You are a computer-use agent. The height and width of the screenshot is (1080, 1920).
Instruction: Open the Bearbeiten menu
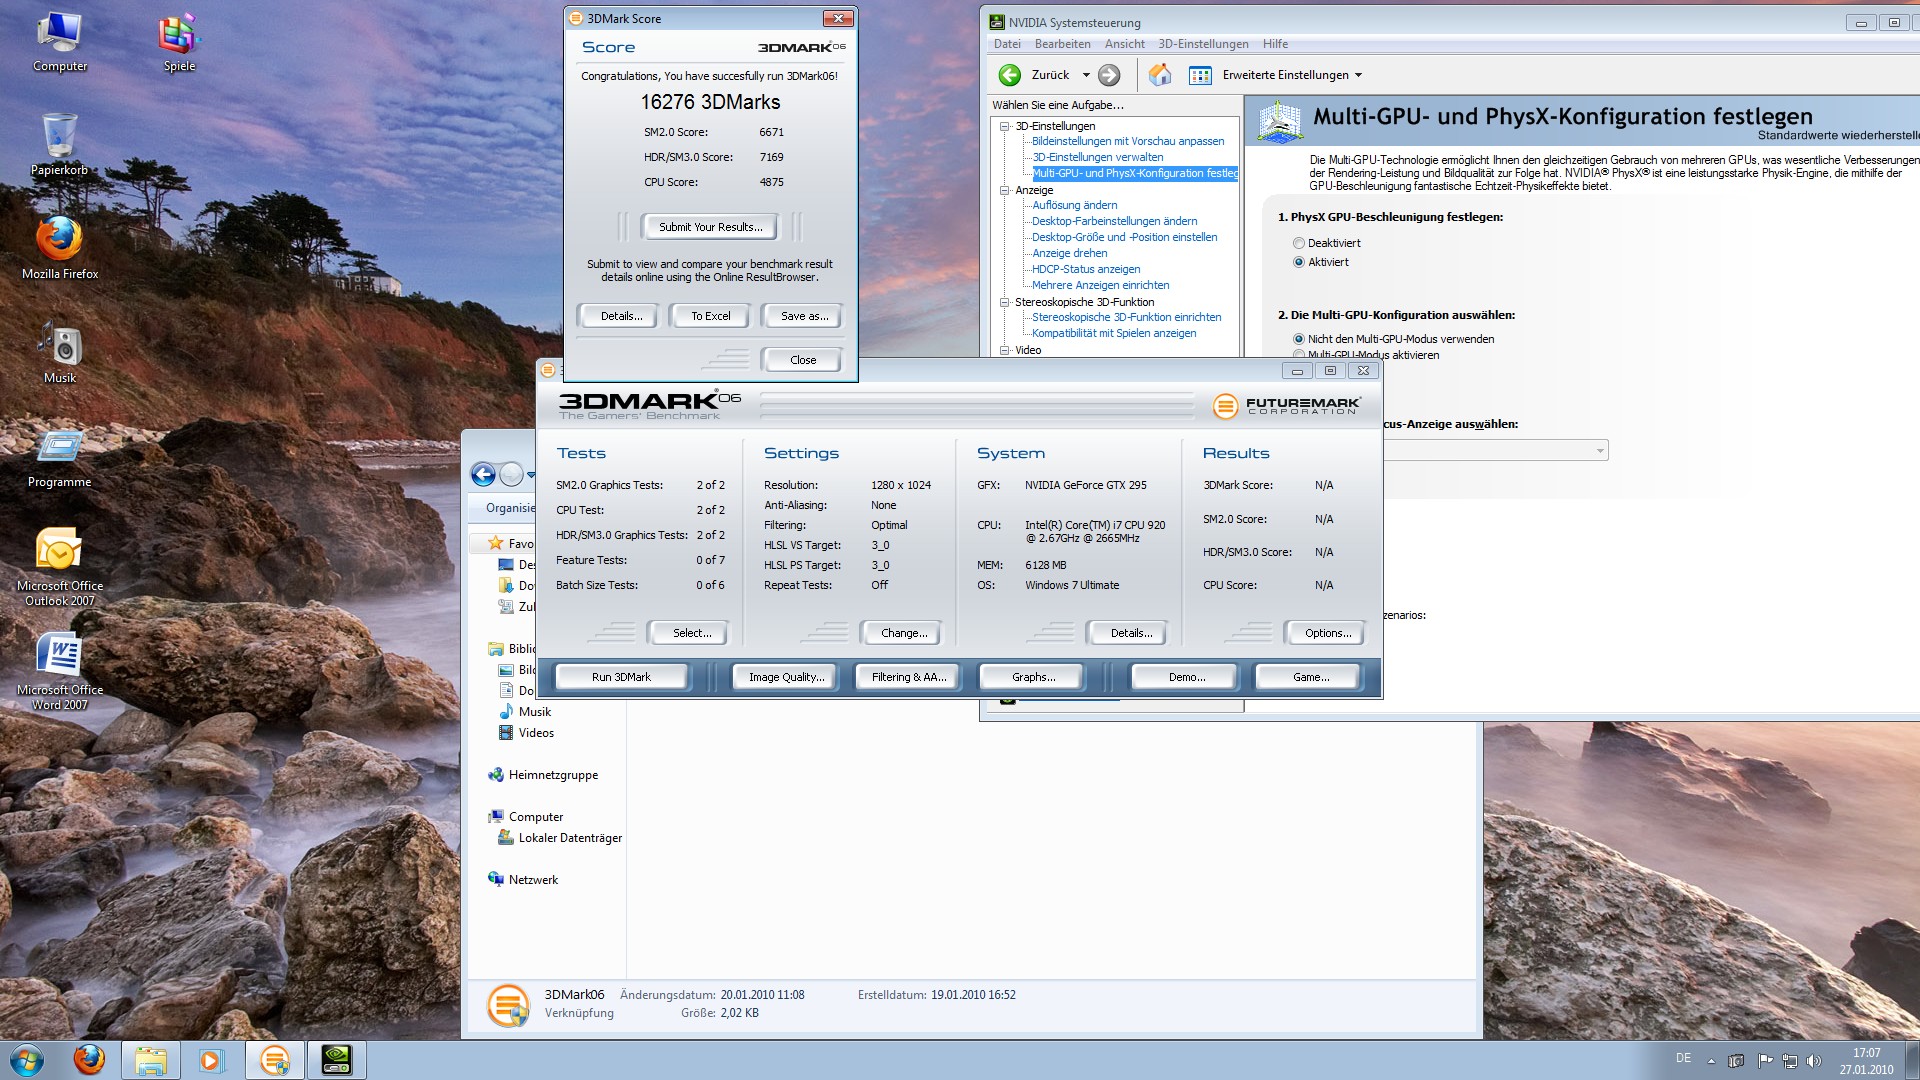1062,44
